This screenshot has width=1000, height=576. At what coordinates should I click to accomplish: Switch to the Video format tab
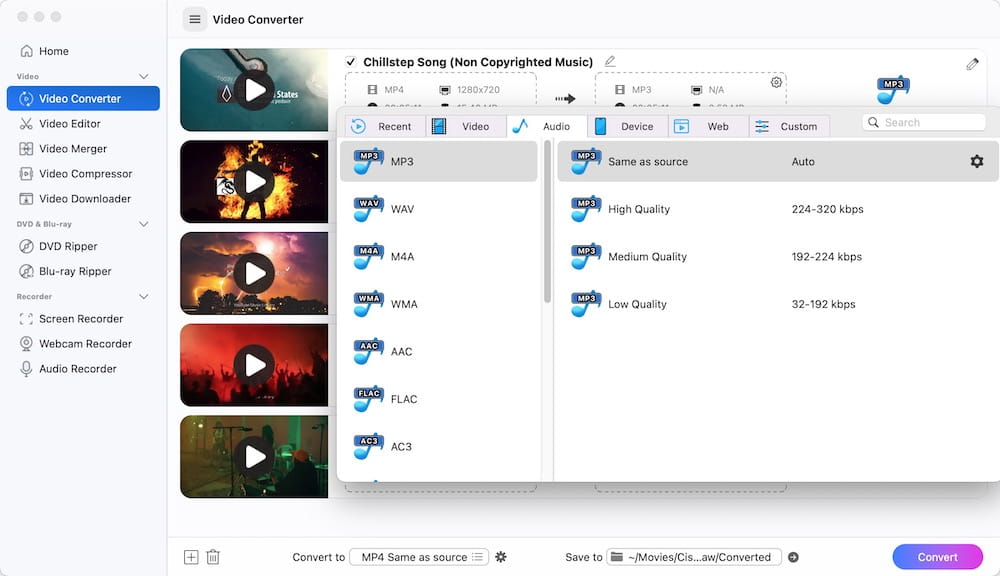[466, 126]
